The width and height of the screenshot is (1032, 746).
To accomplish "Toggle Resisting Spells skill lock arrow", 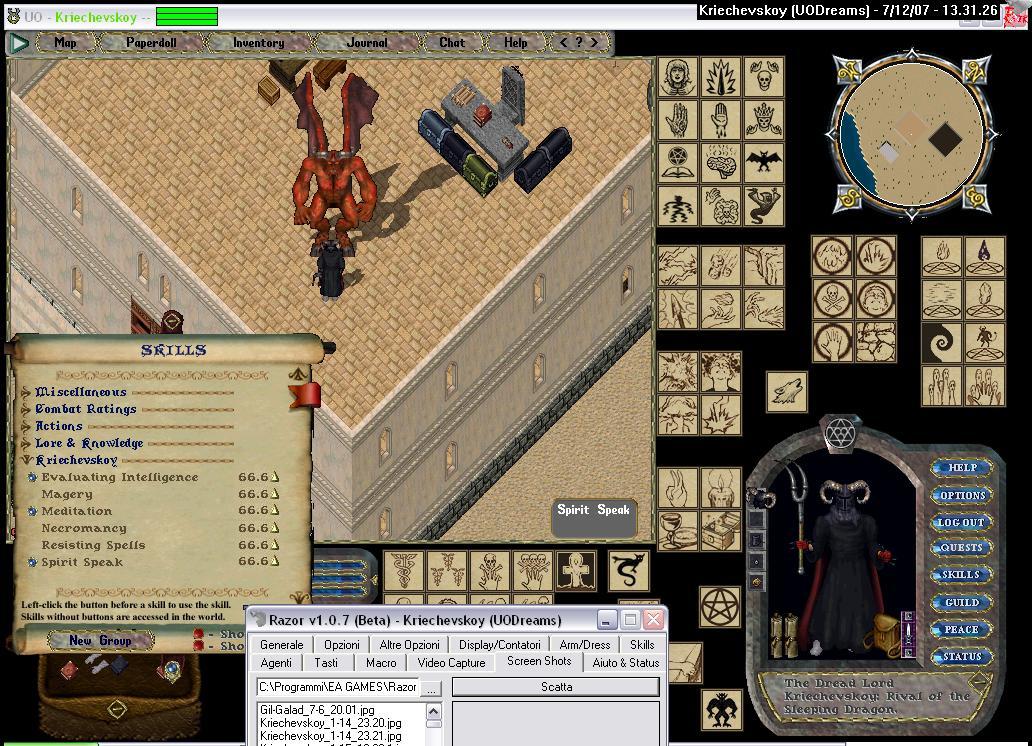I will point(275,545).
